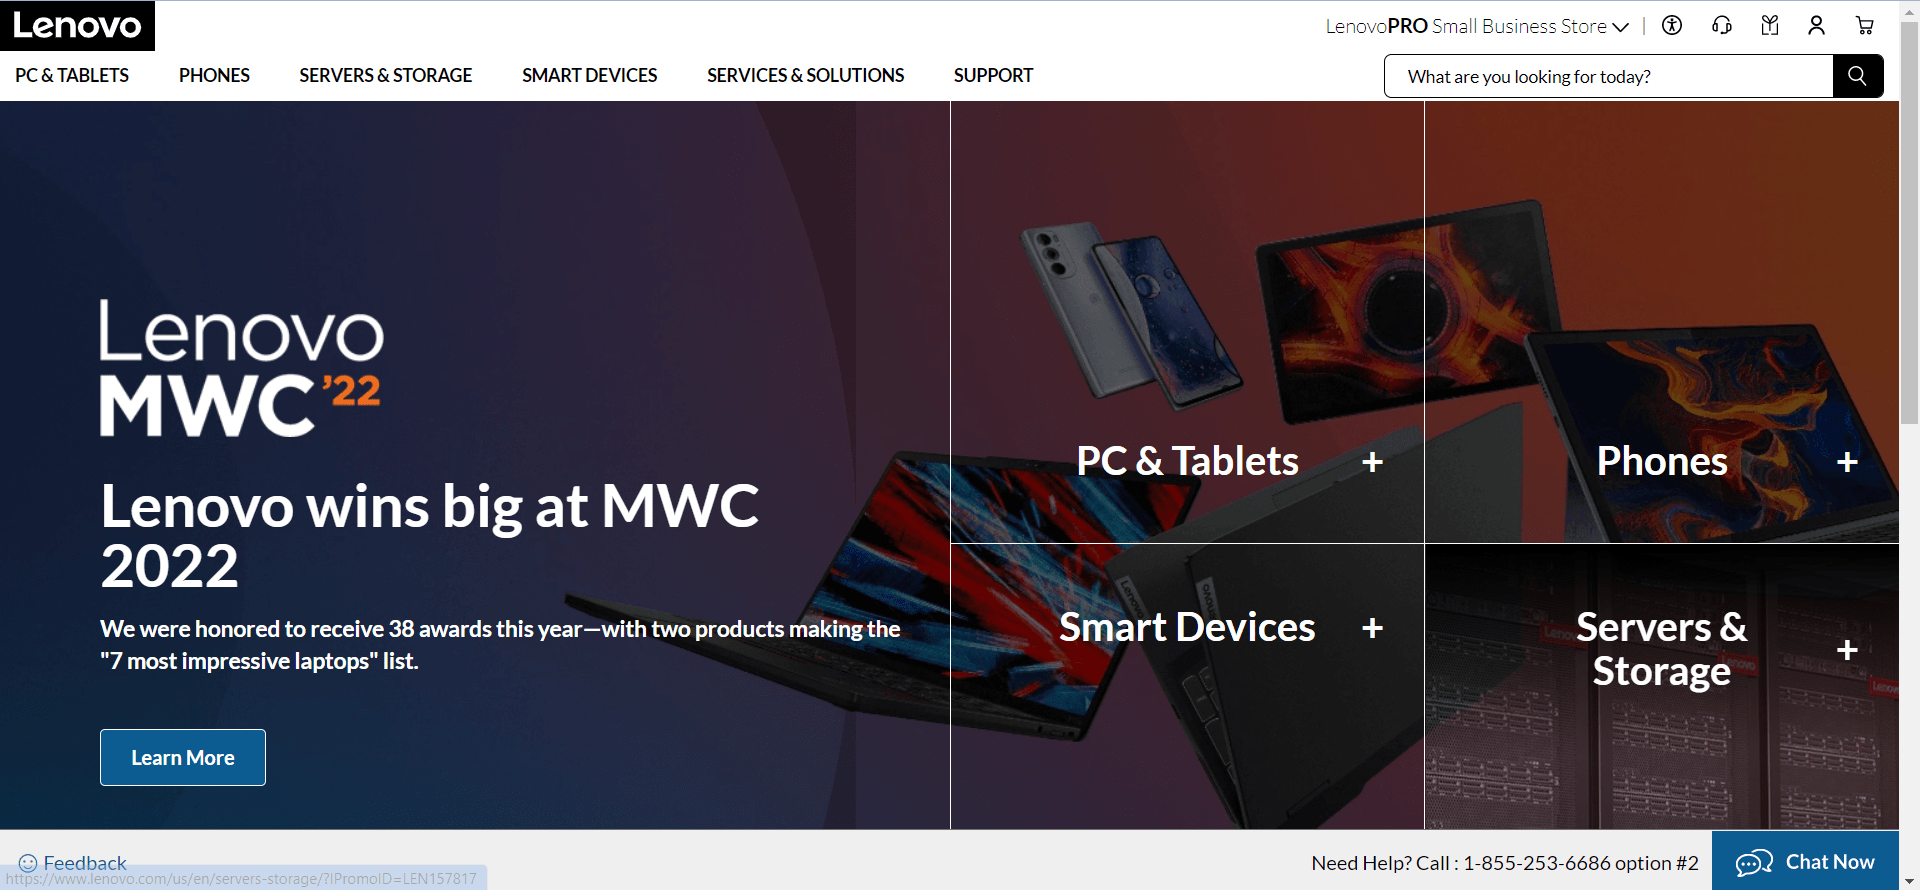Open the PHONES menu
The image size is (1920, 890).
tap(214, 75)
